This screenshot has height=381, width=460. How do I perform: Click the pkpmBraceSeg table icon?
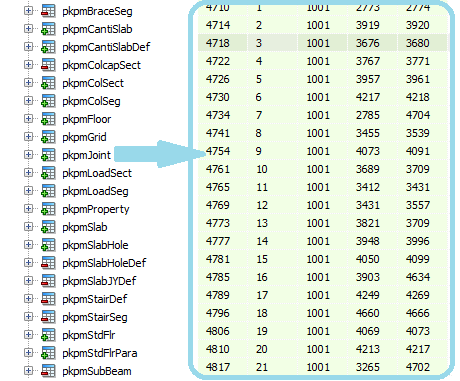click(x=48, y=11)
